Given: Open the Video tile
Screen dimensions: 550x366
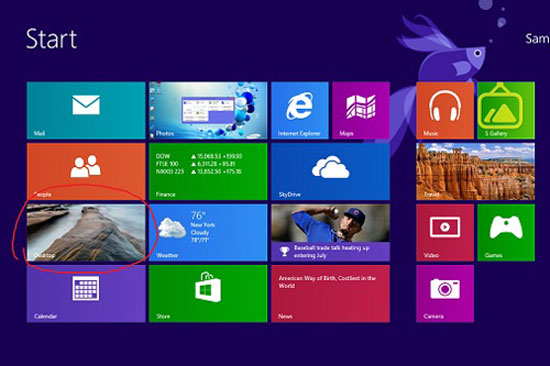Looking at the screenshot, I should click(445, 233).
